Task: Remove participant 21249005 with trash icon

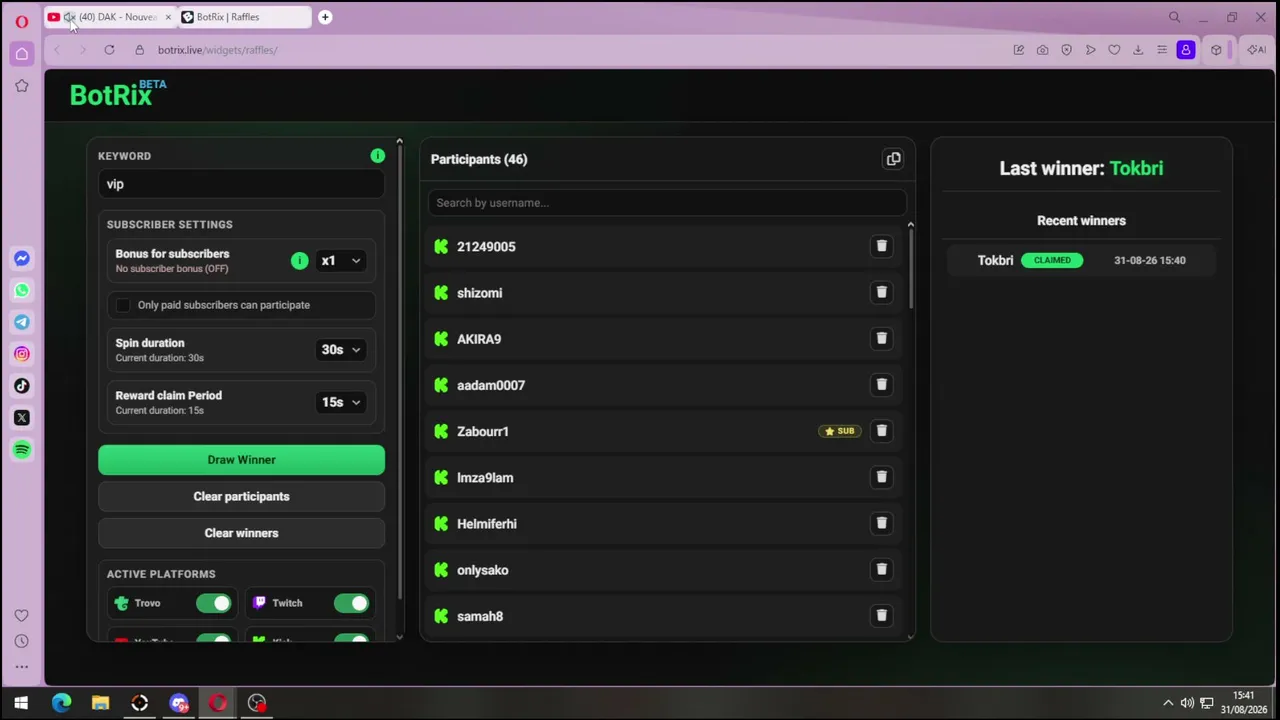Action: tap(881, 246)
